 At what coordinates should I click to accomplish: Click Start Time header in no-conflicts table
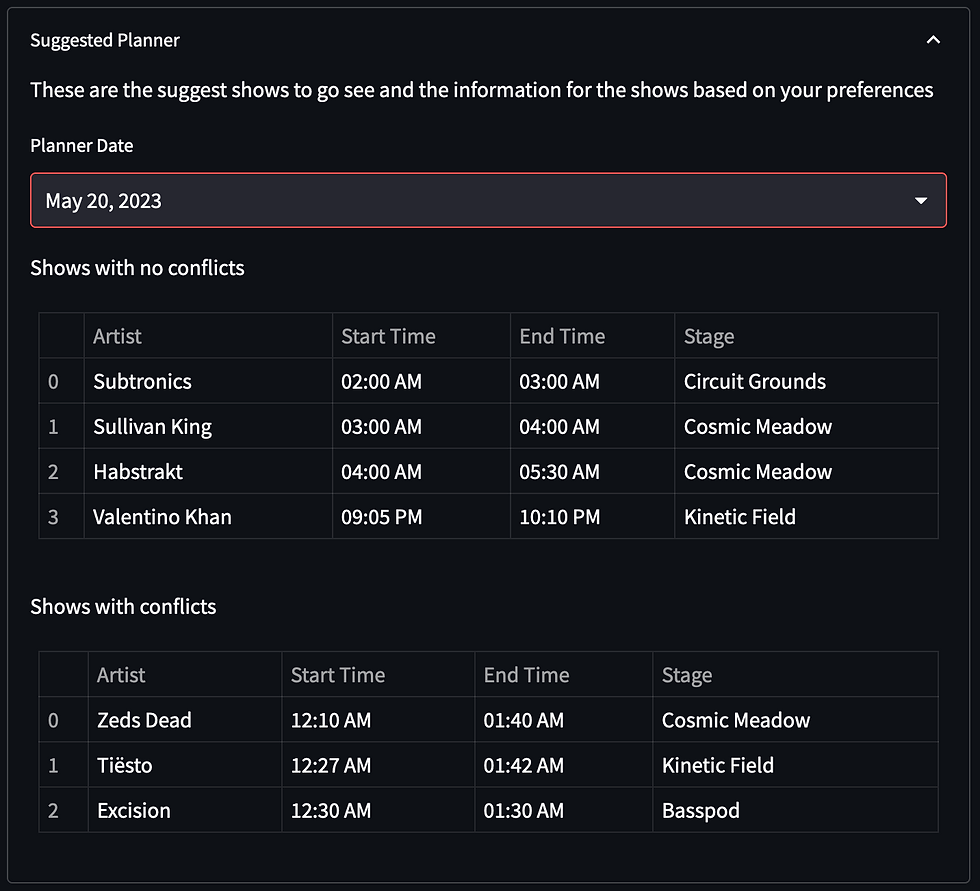pos(421,336)
